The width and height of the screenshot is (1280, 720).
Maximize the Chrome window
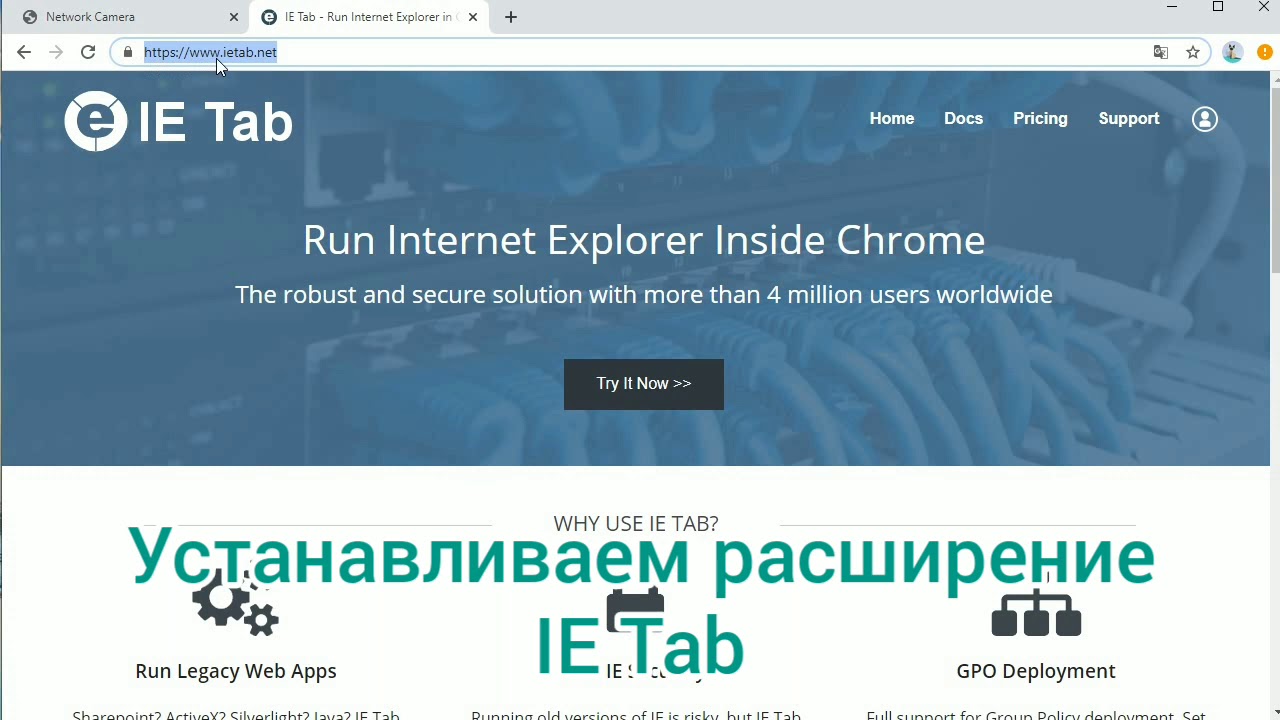tap(1218, 8)
